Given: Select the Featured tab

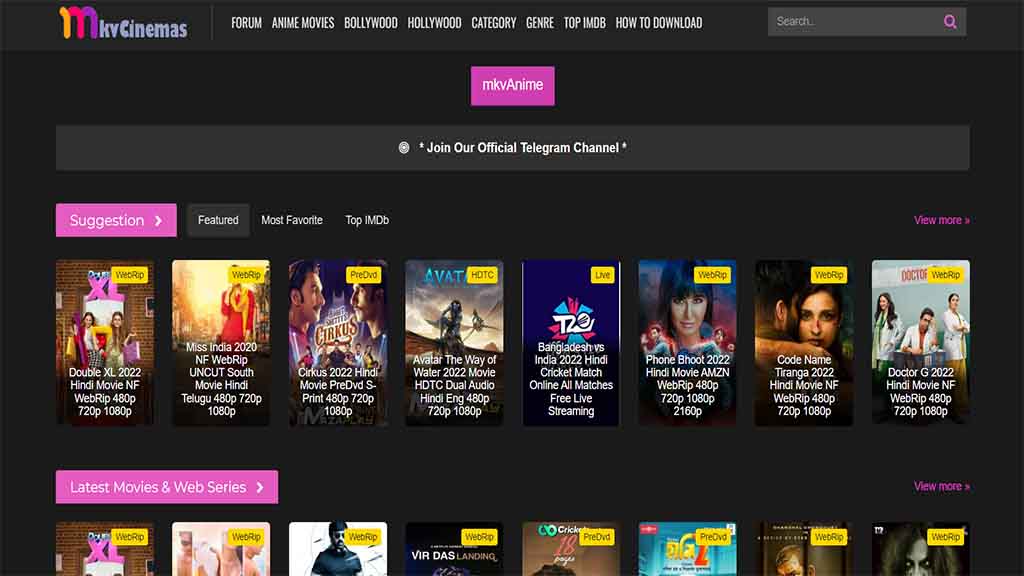Looking at the screenshot, I should click(x=218, y=220).
